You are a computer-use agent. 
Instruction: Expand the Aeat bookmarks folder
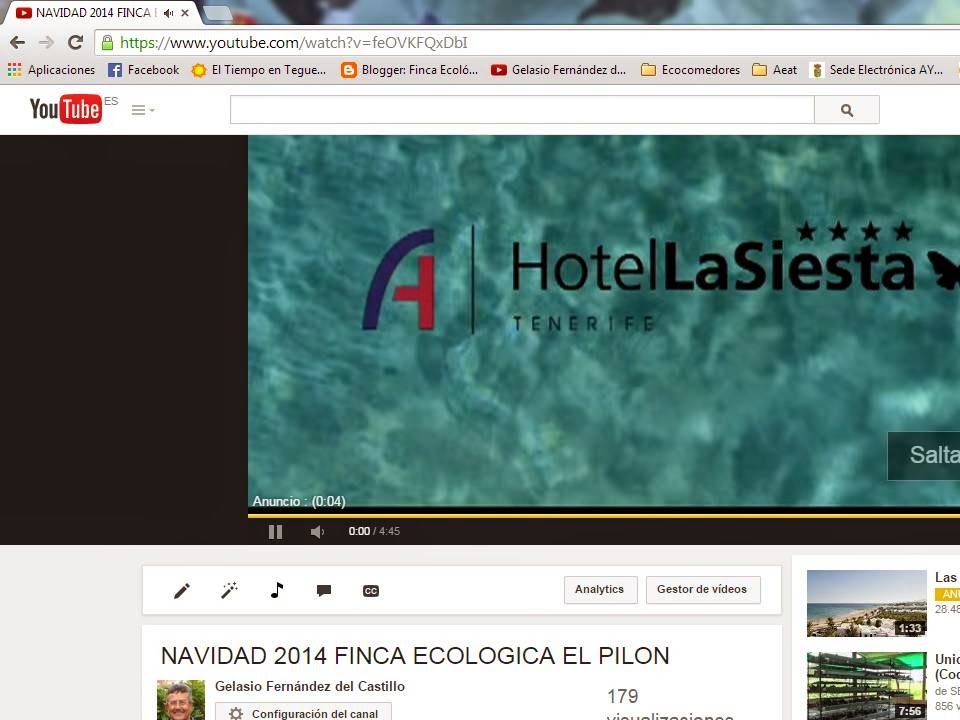click(774, 70)
